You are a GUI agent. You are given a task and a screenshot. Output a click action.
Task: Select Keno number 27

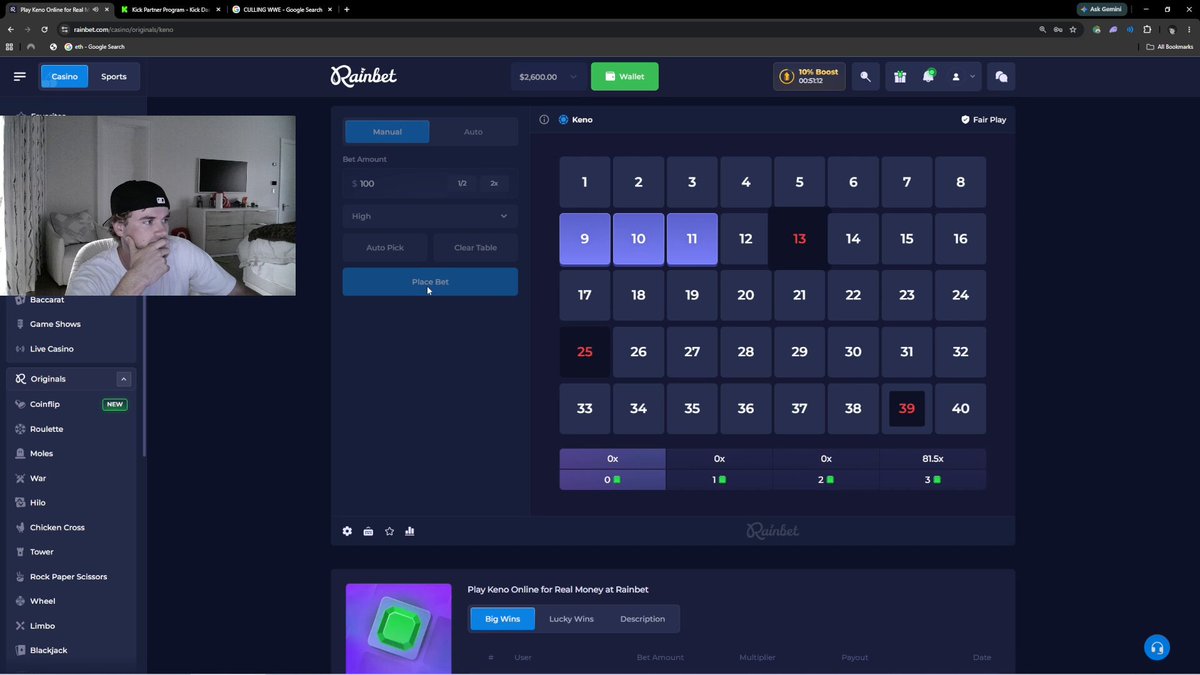692,352
